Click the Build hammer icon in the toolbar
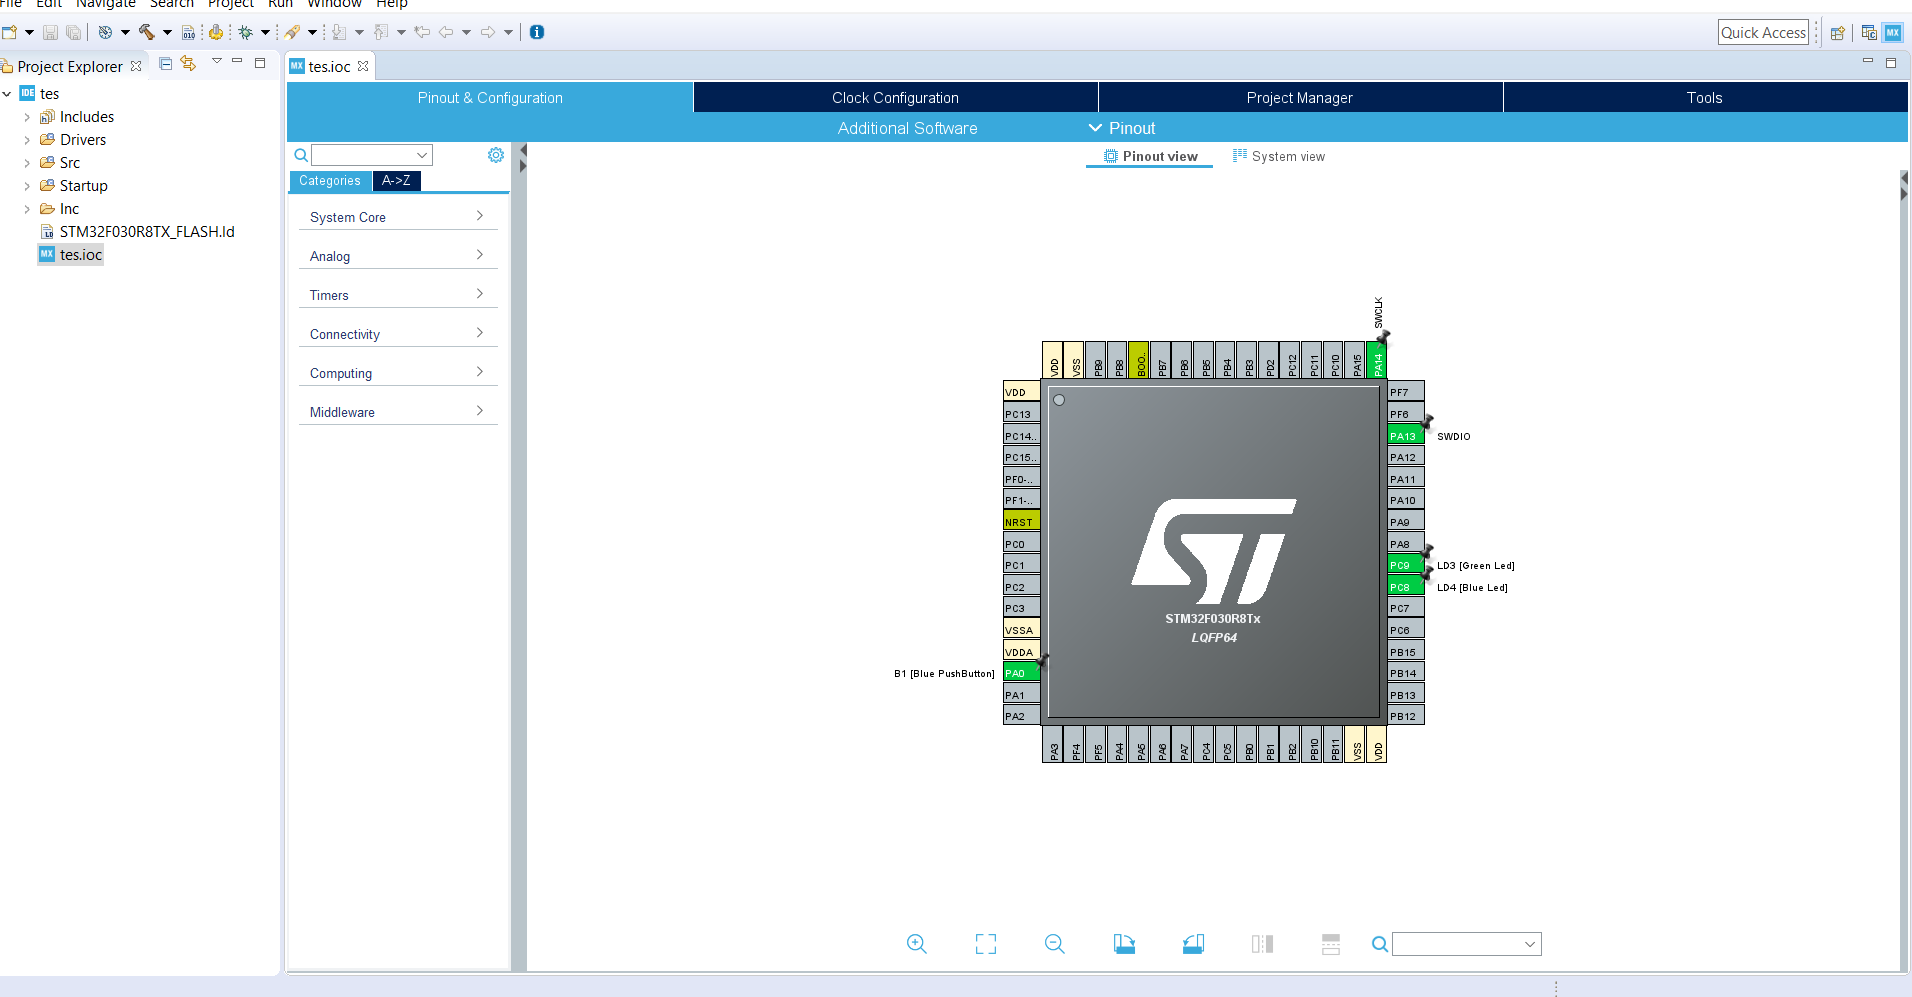Viewport: 1912px width, 997px height. (x=145, y=32)
